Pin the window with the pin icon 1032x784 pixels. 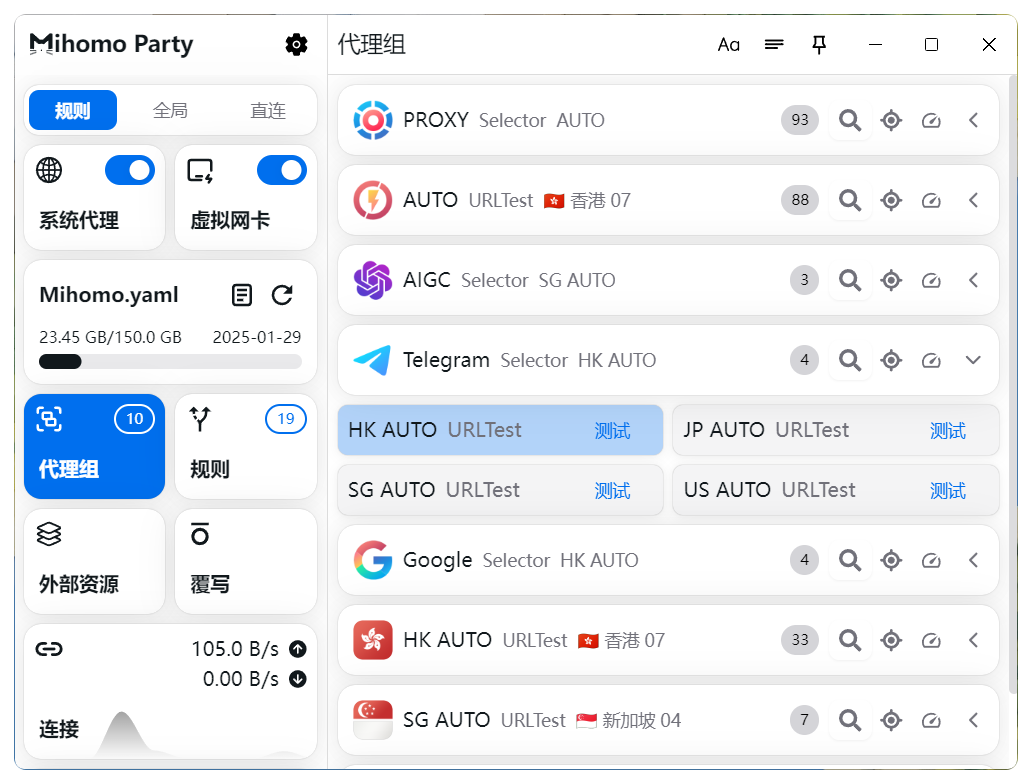pos(819,44)
